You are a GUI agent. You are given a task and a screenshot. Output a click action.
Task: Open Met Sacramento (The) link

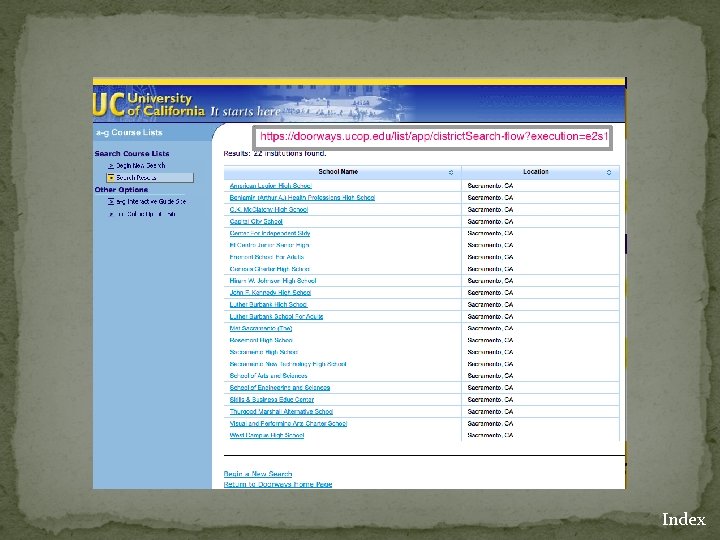(261, 328)
